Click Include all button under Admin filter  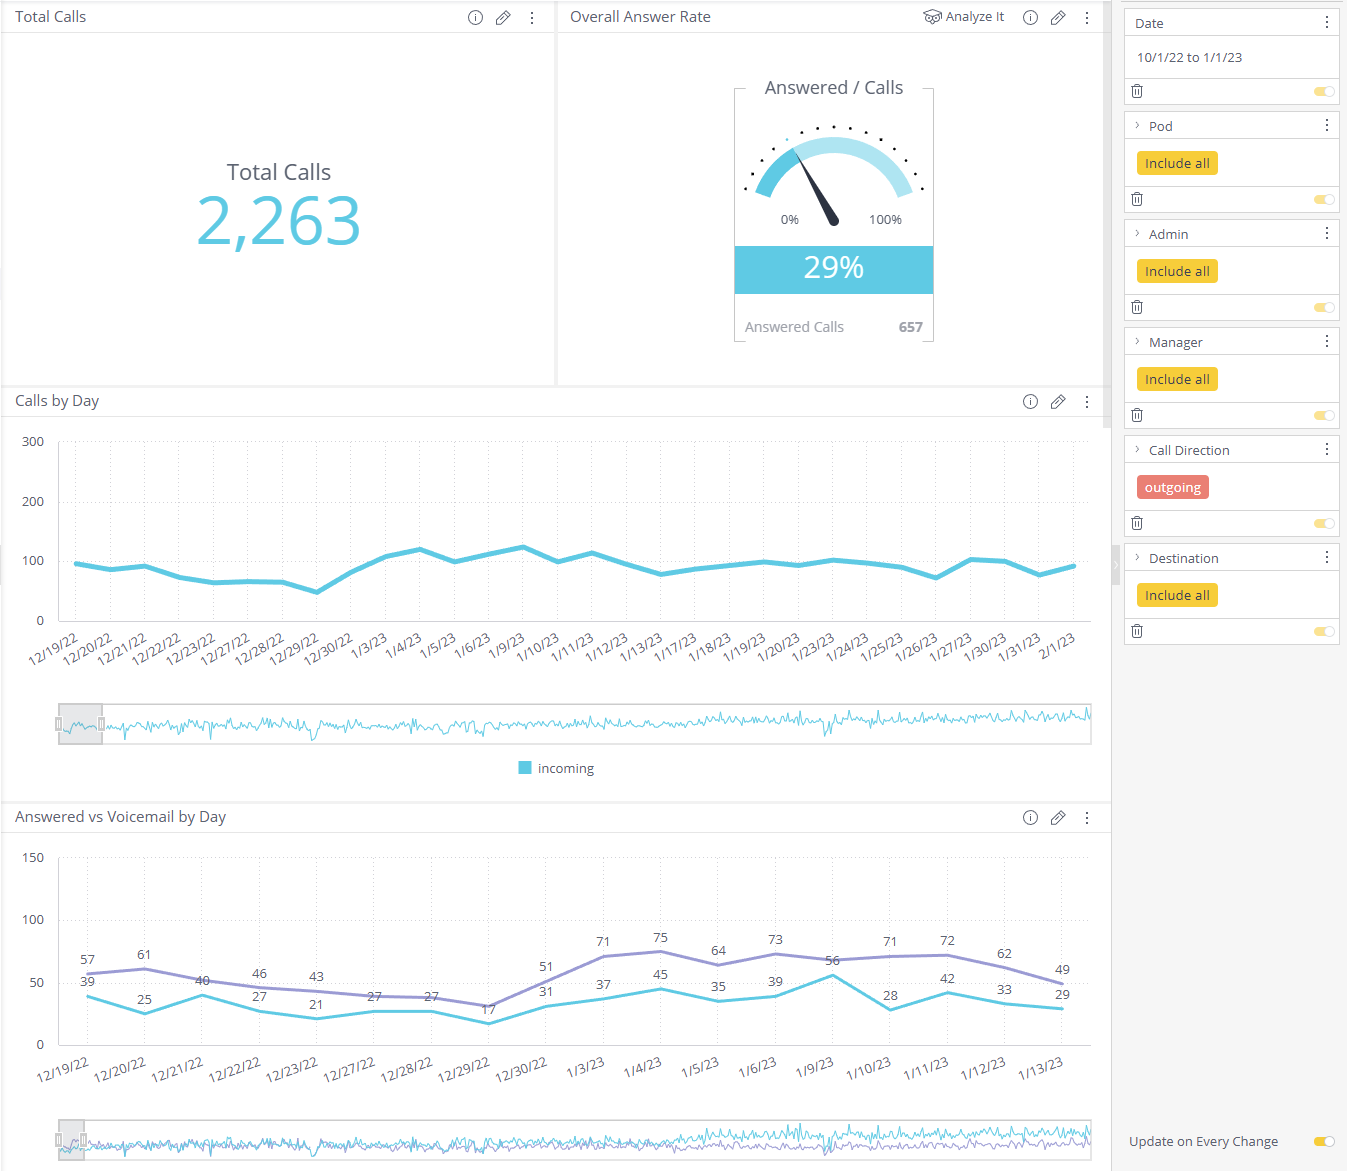tap(1177, 271)
